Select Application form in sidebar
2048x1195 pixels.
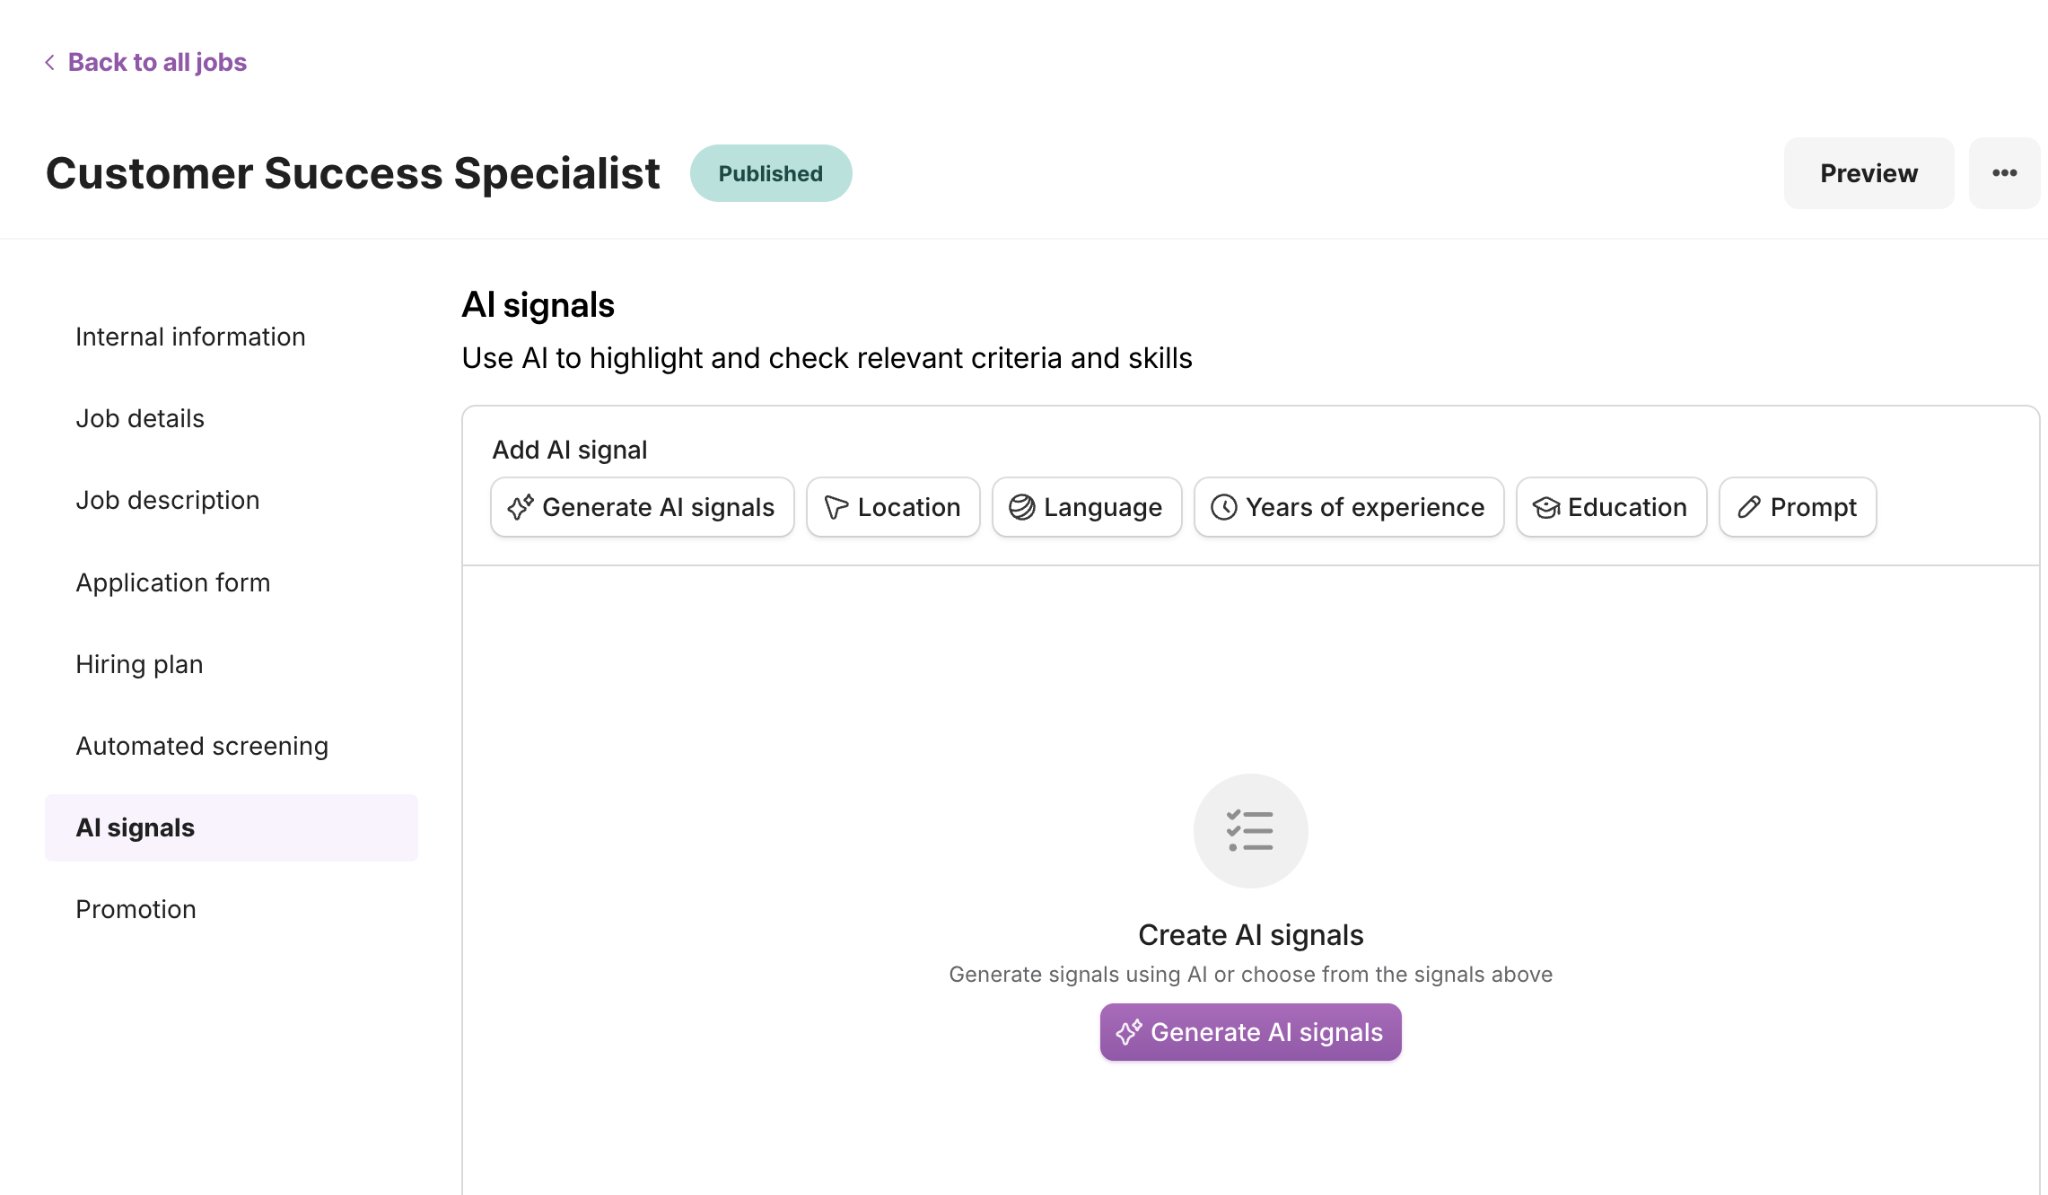[x=173, y=583]
